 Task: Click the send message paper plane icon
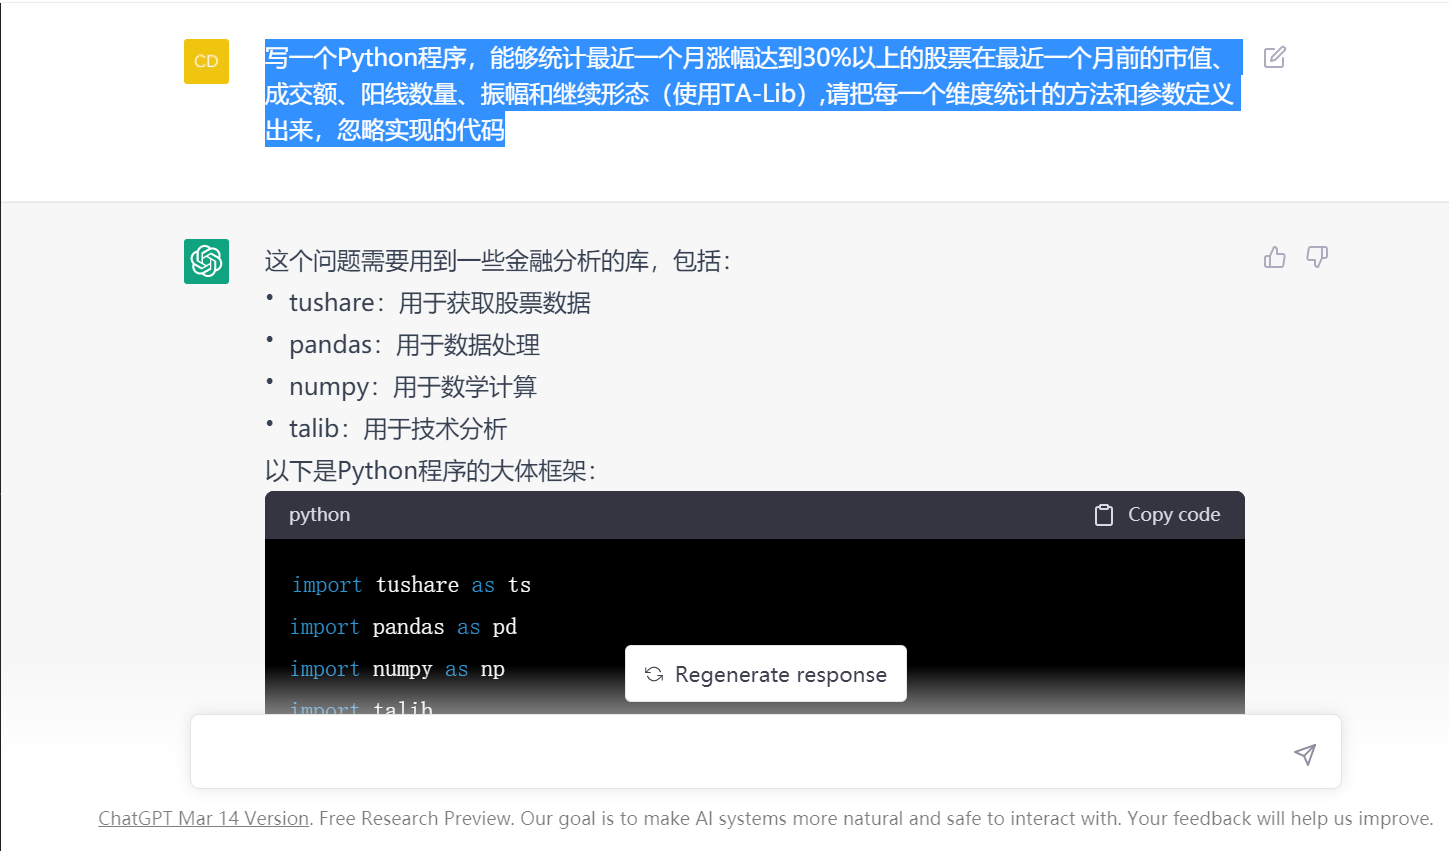click(x=1305, y=754)
